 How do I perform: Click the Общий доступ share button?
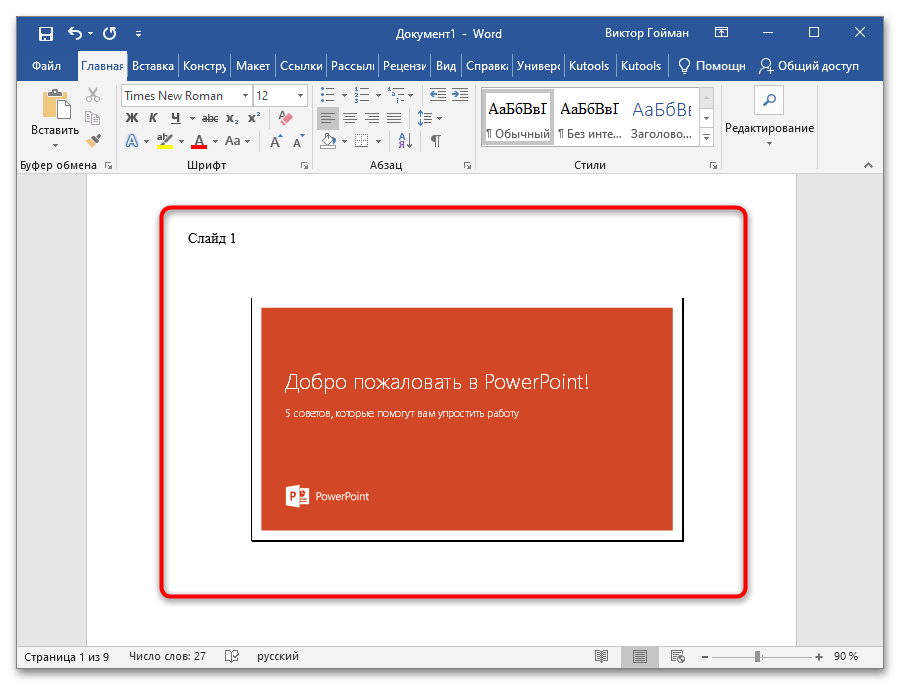pyautogui.click(x=808, y=66)
